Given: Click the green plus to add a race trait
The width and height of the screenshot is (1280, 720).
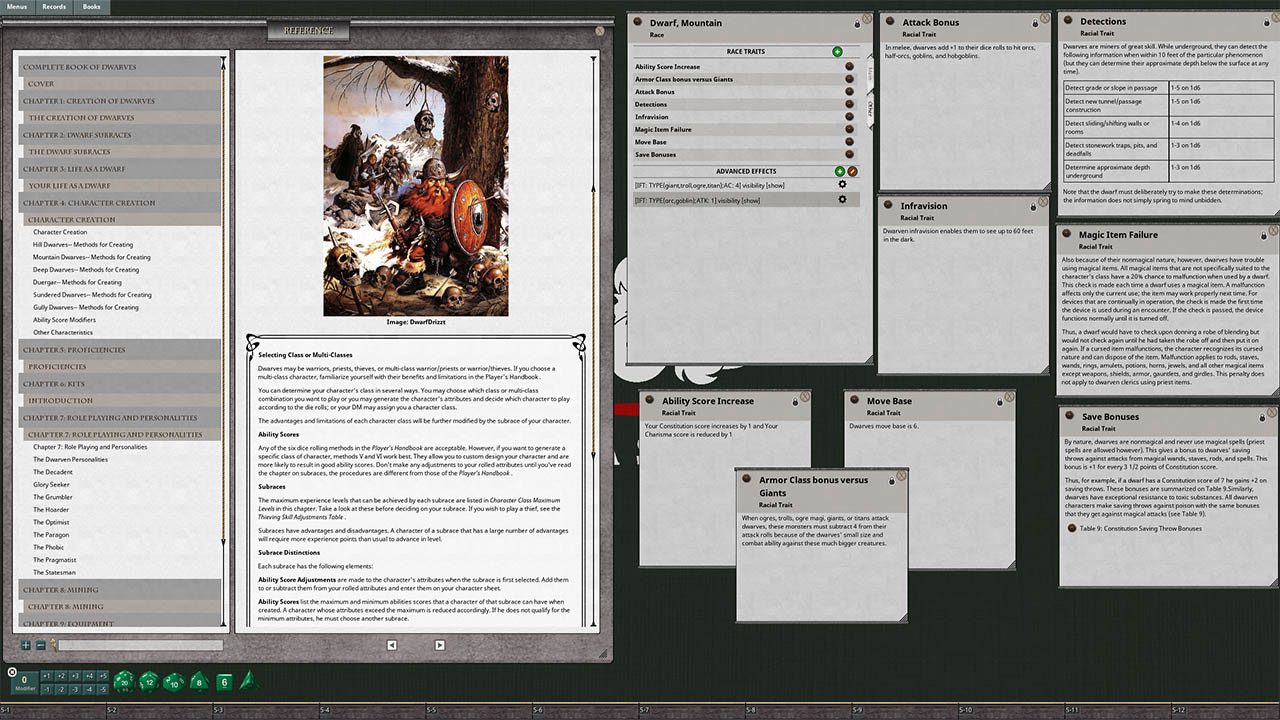Looking at the screenshot, I should [837, 51].
